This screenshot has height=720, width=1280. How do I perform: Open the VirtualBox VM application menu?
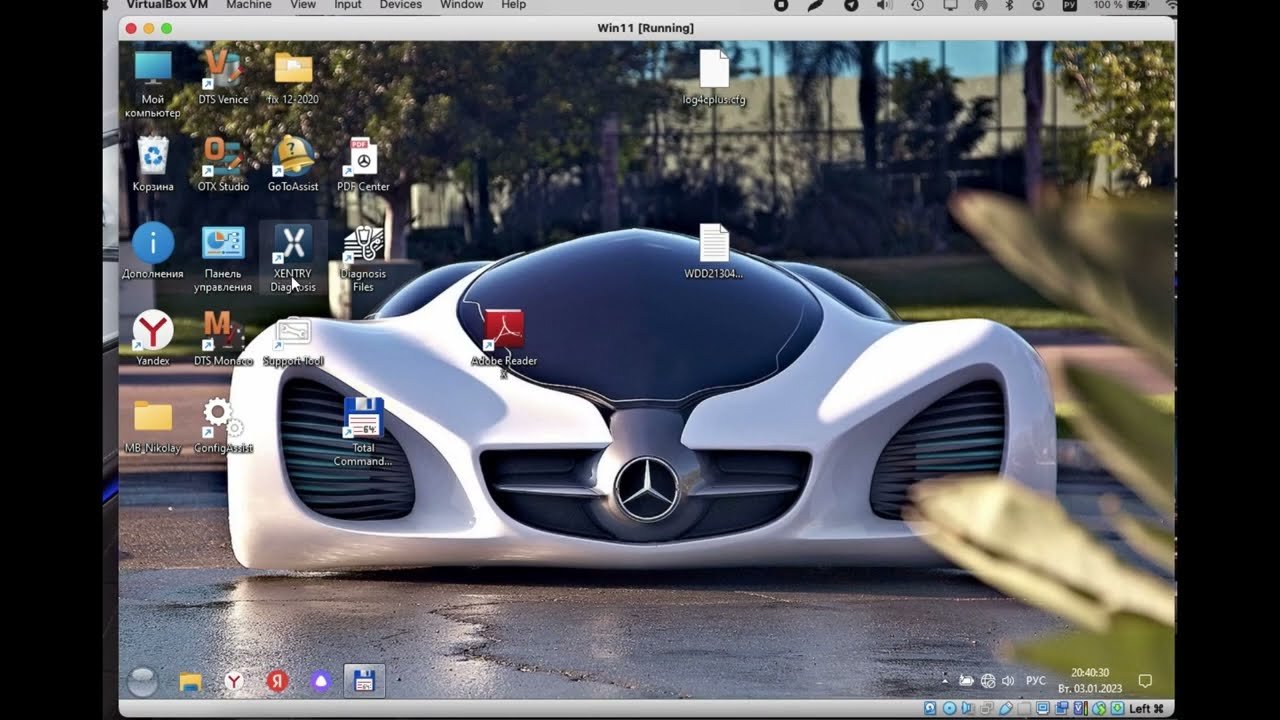[166, 5]
